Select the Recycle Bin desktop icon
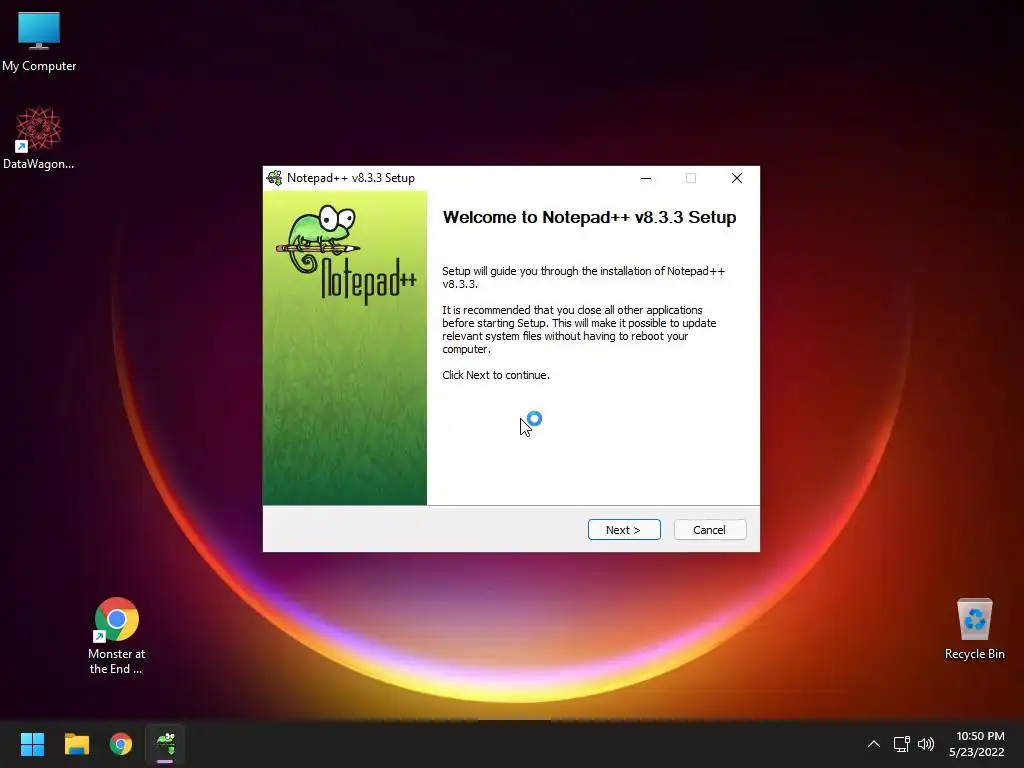 pyautogui.click(x=974, y=629)
